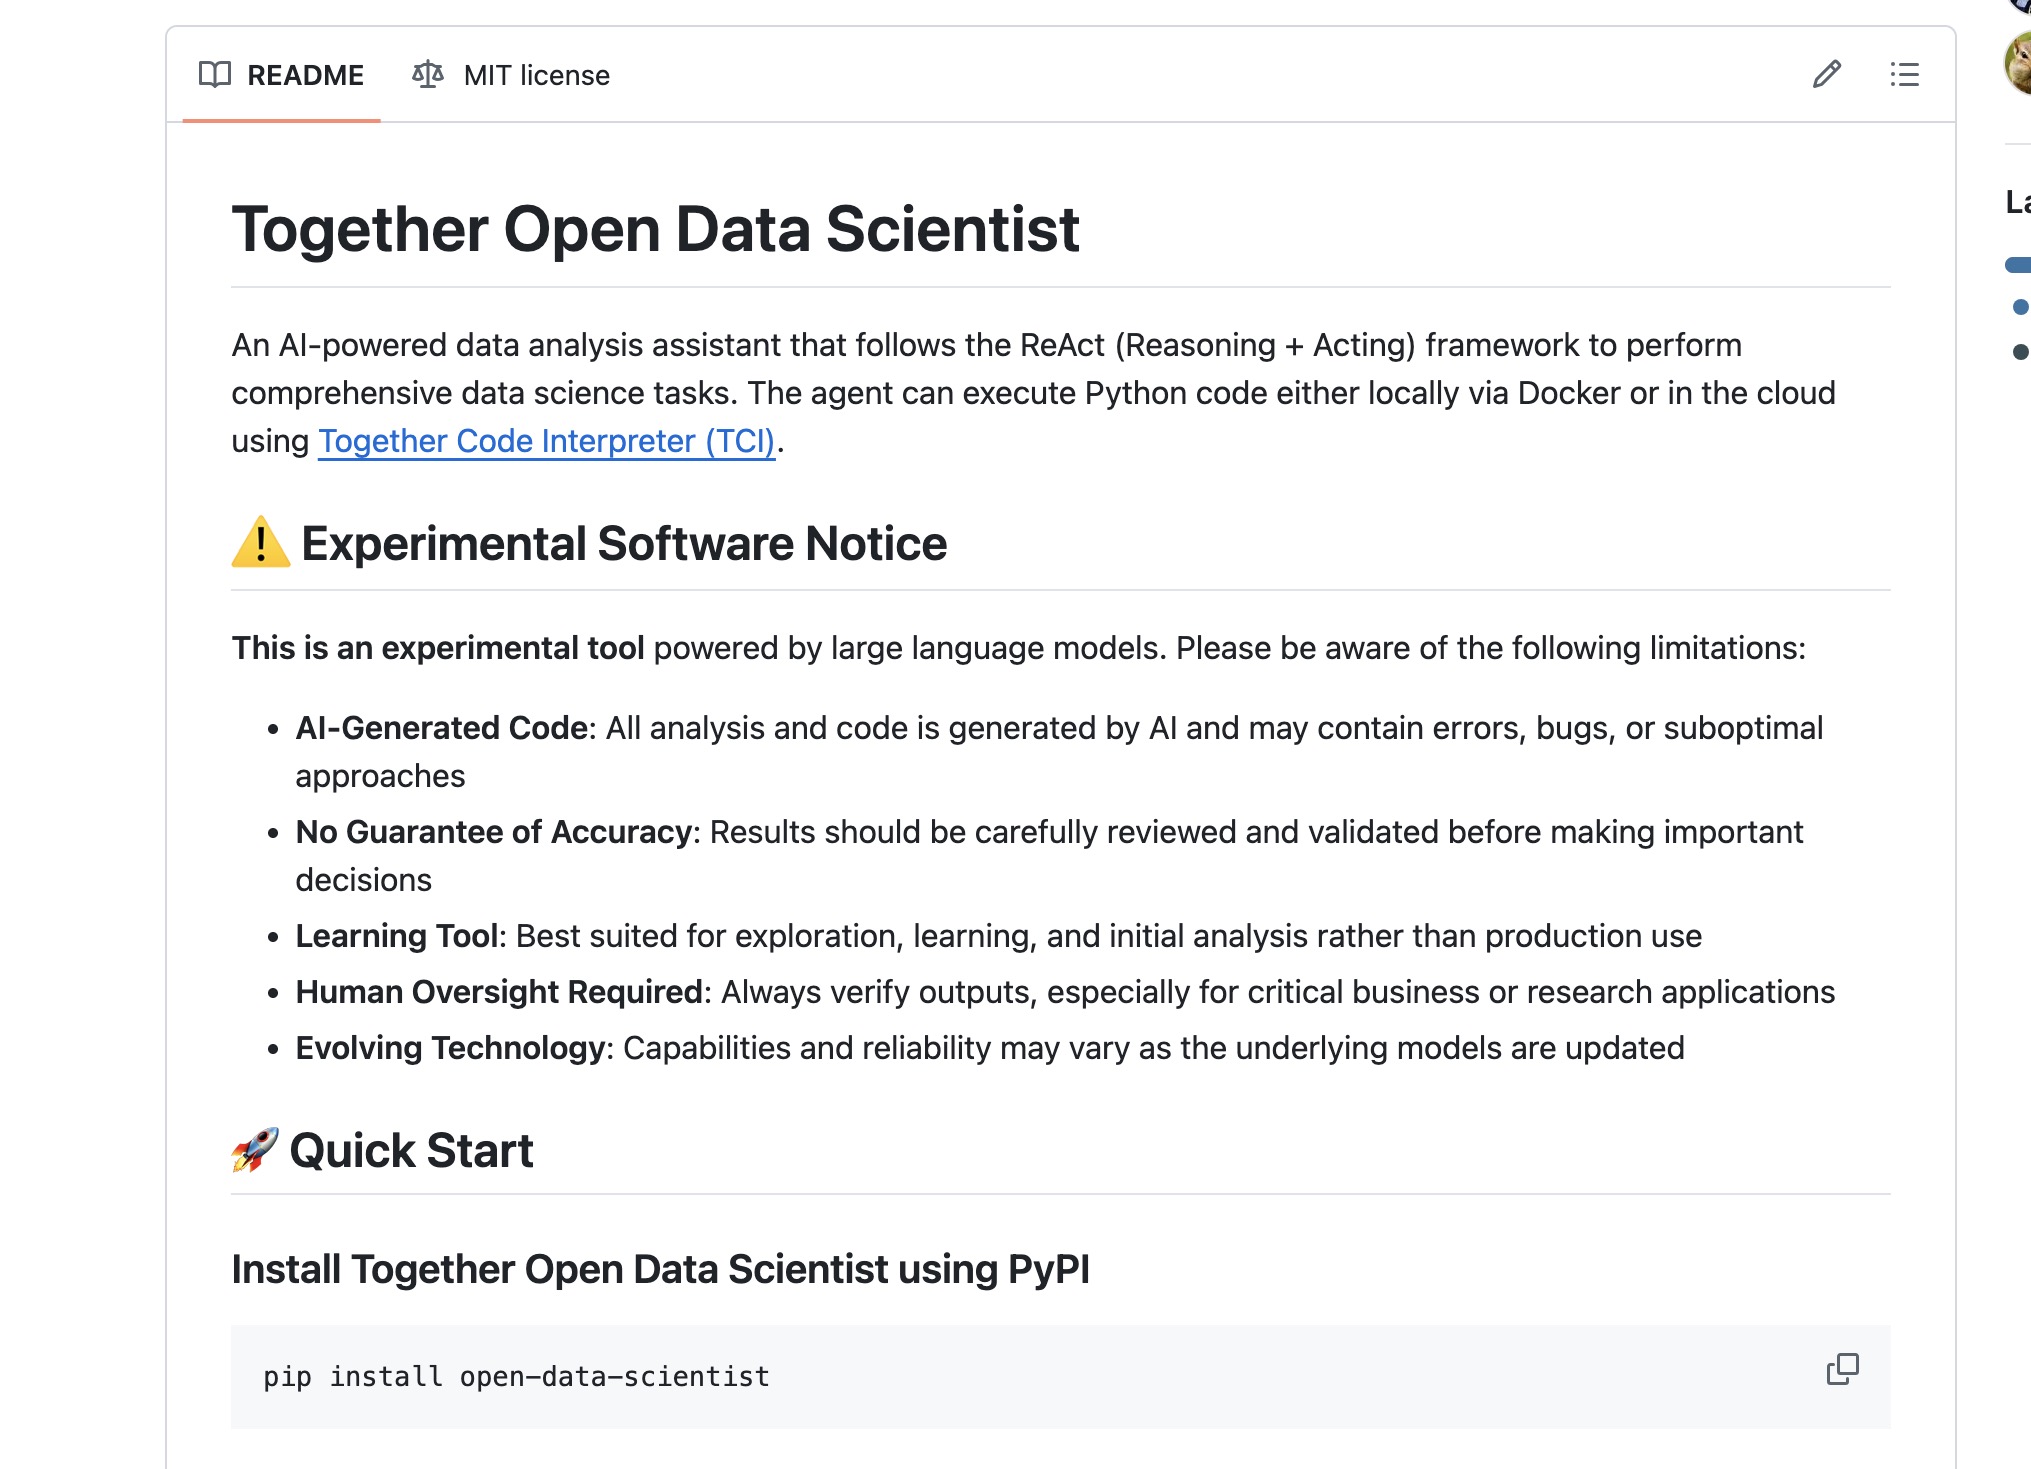The width and height of the screenshot is (2031, 1469).
Task: Switch to the MIT license tab
Action: click(x=536, y=74)
